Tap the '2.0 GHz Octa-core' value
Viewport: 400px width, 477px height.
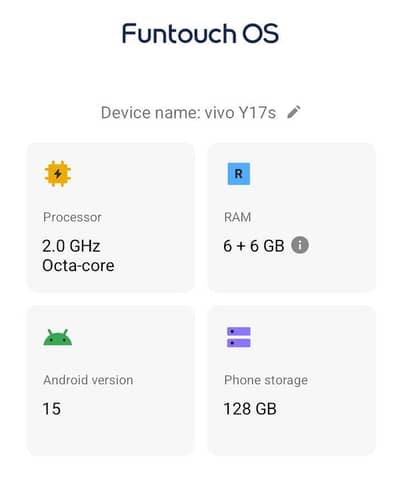point(78,256)
